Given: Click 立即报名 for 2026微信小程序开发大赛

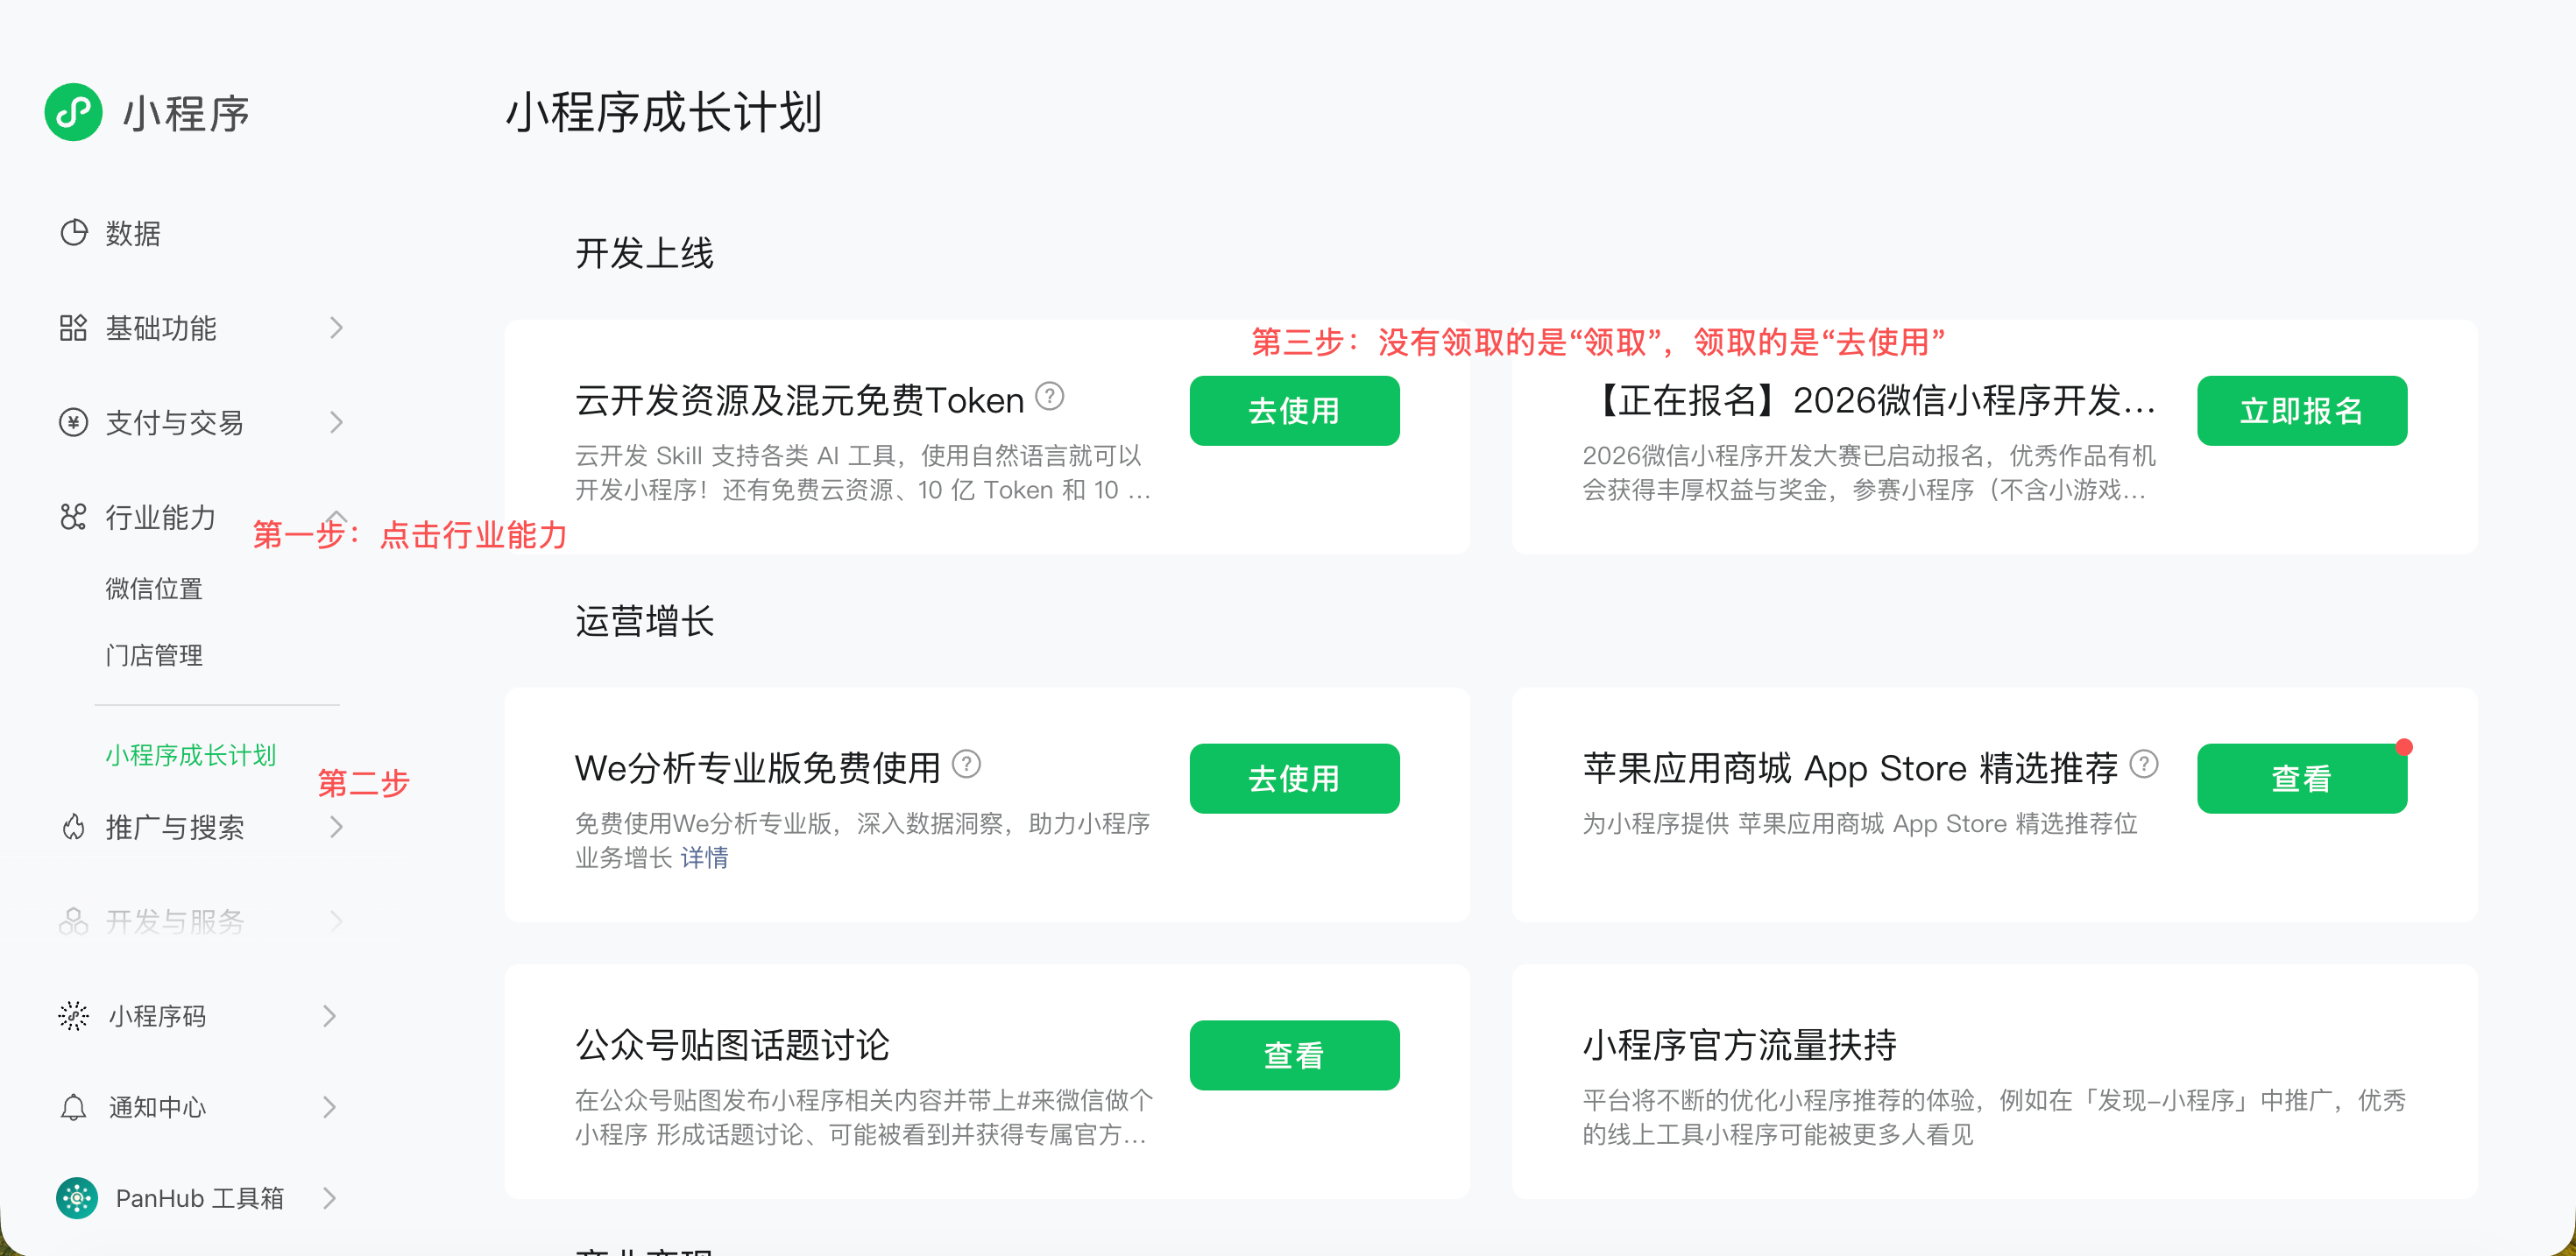Looking at the screenshot, I should coord(2301,411).
